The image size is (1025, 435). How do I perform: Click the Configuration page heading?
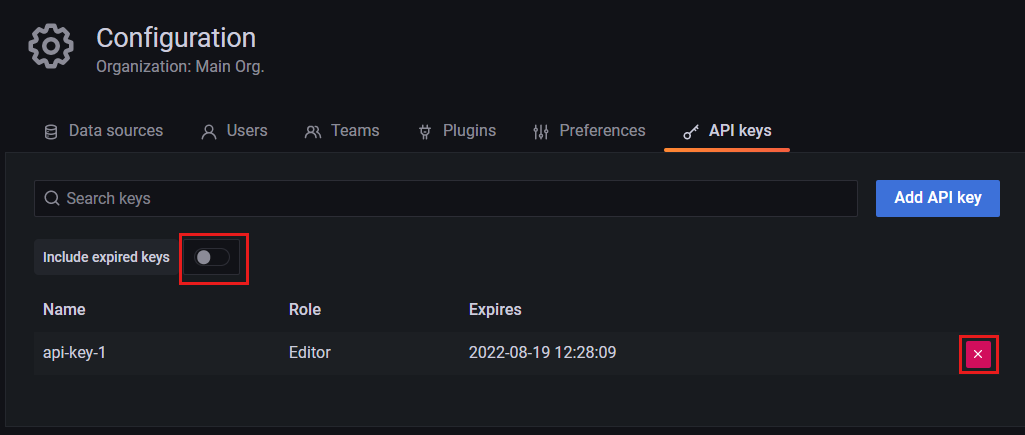point(176,38)
